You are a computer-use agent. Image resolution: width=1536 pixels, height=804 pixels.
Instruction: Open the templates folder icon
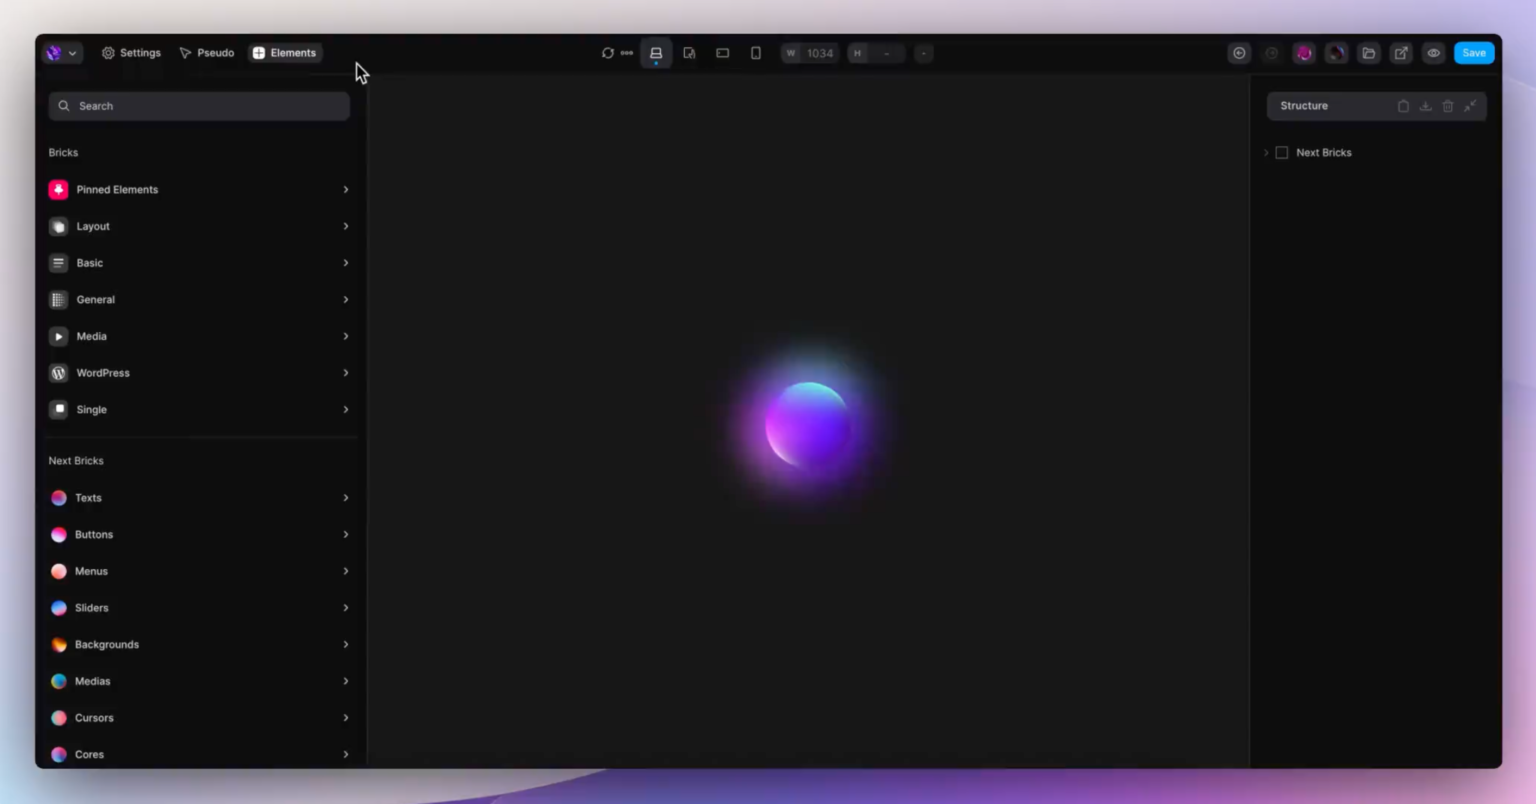pyautogui.click(x=1369, y=53)
